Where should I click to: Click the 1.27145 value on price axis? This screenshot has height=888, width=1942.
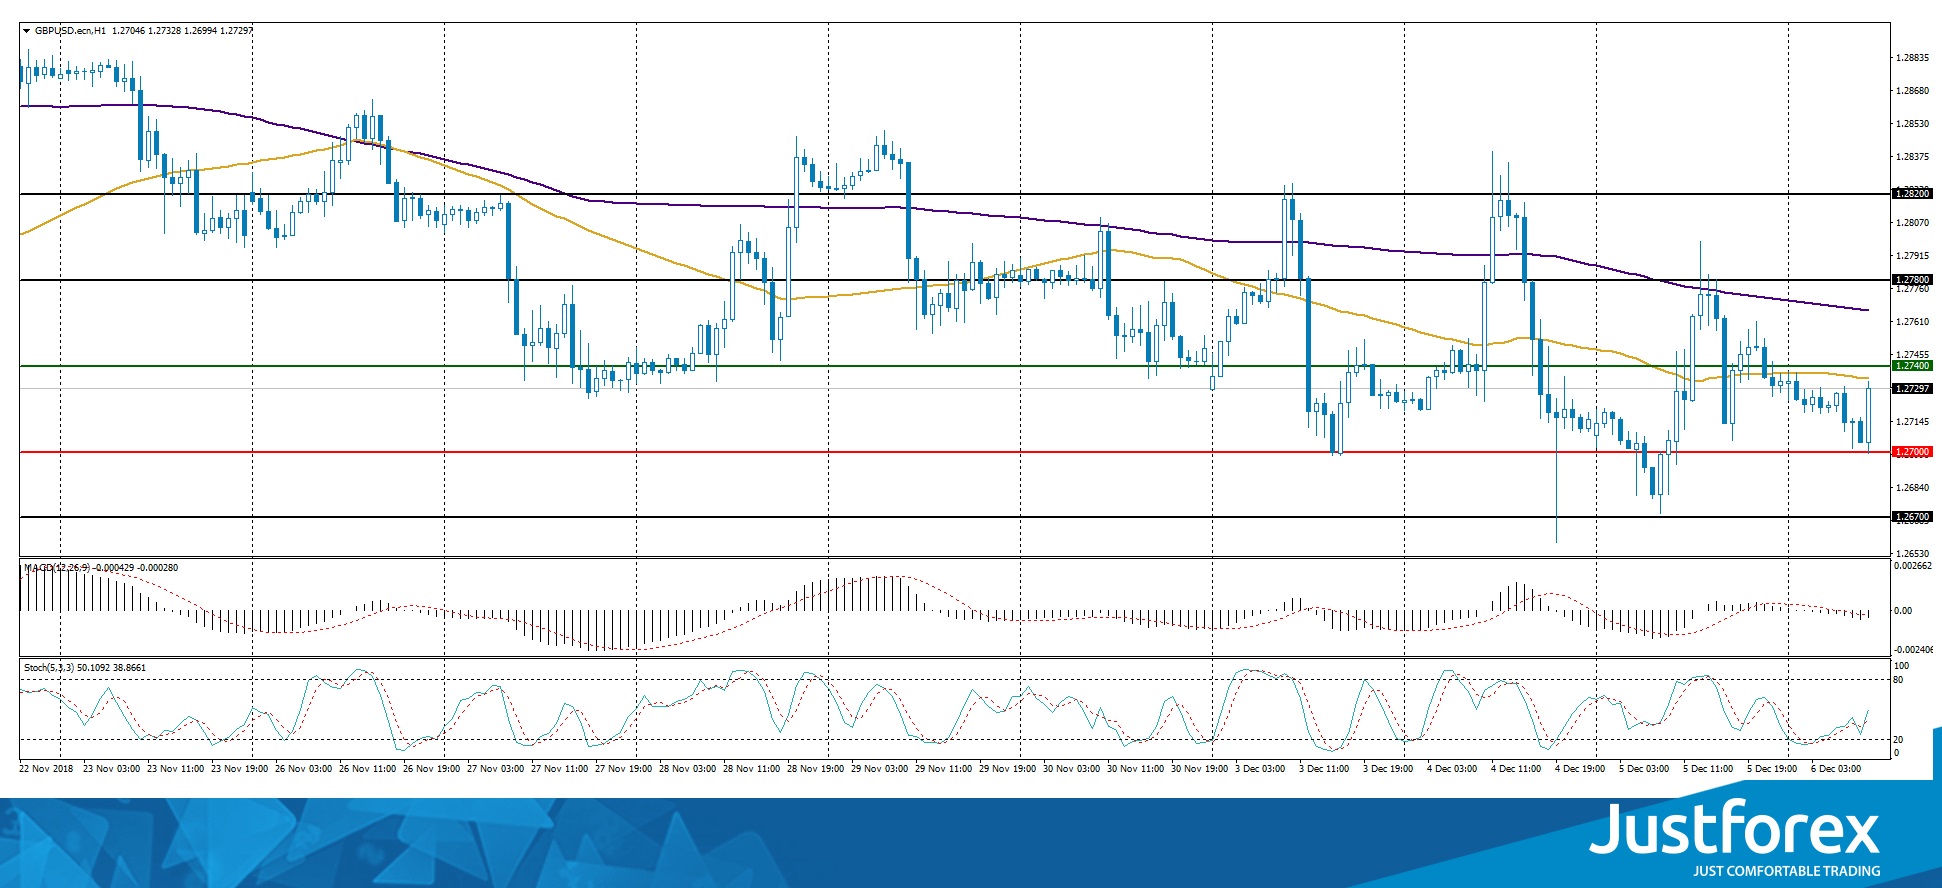click(1912, 422)
